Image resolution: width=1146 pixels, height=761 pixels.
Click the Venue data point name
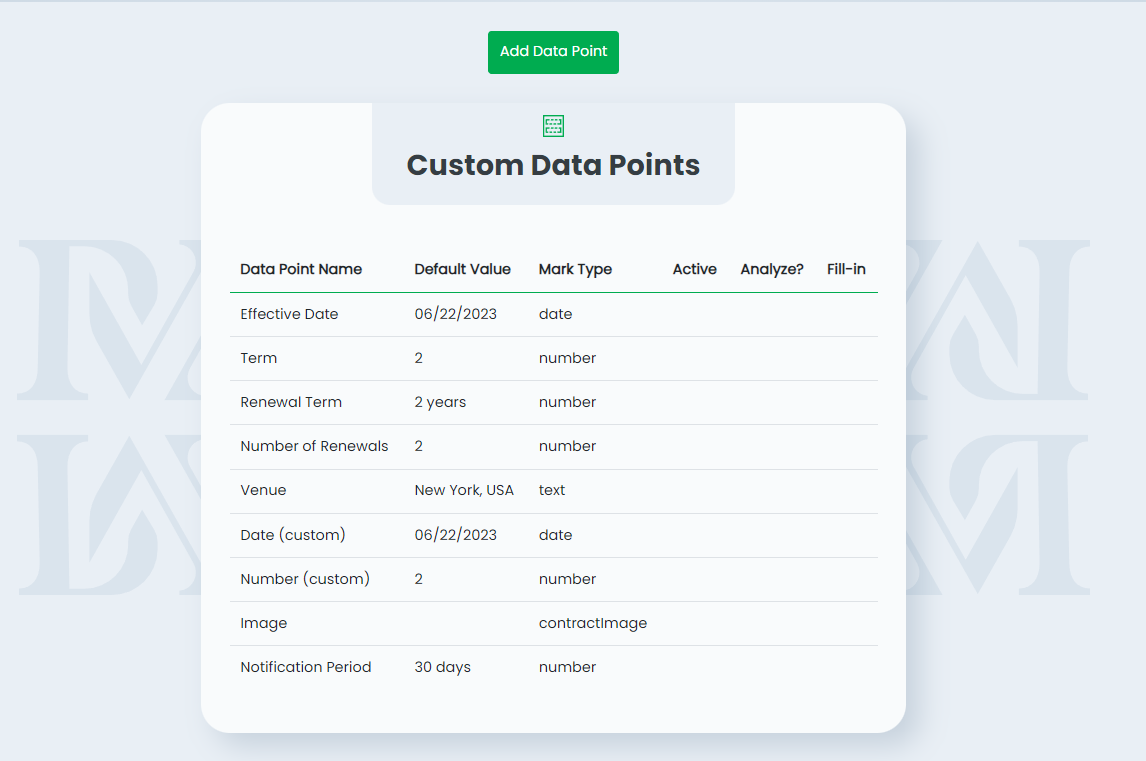pos(263,490)
